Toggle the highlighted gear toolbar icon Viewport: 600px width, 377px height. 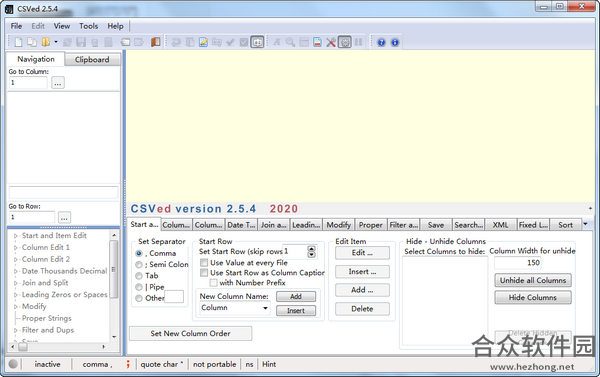345,42
